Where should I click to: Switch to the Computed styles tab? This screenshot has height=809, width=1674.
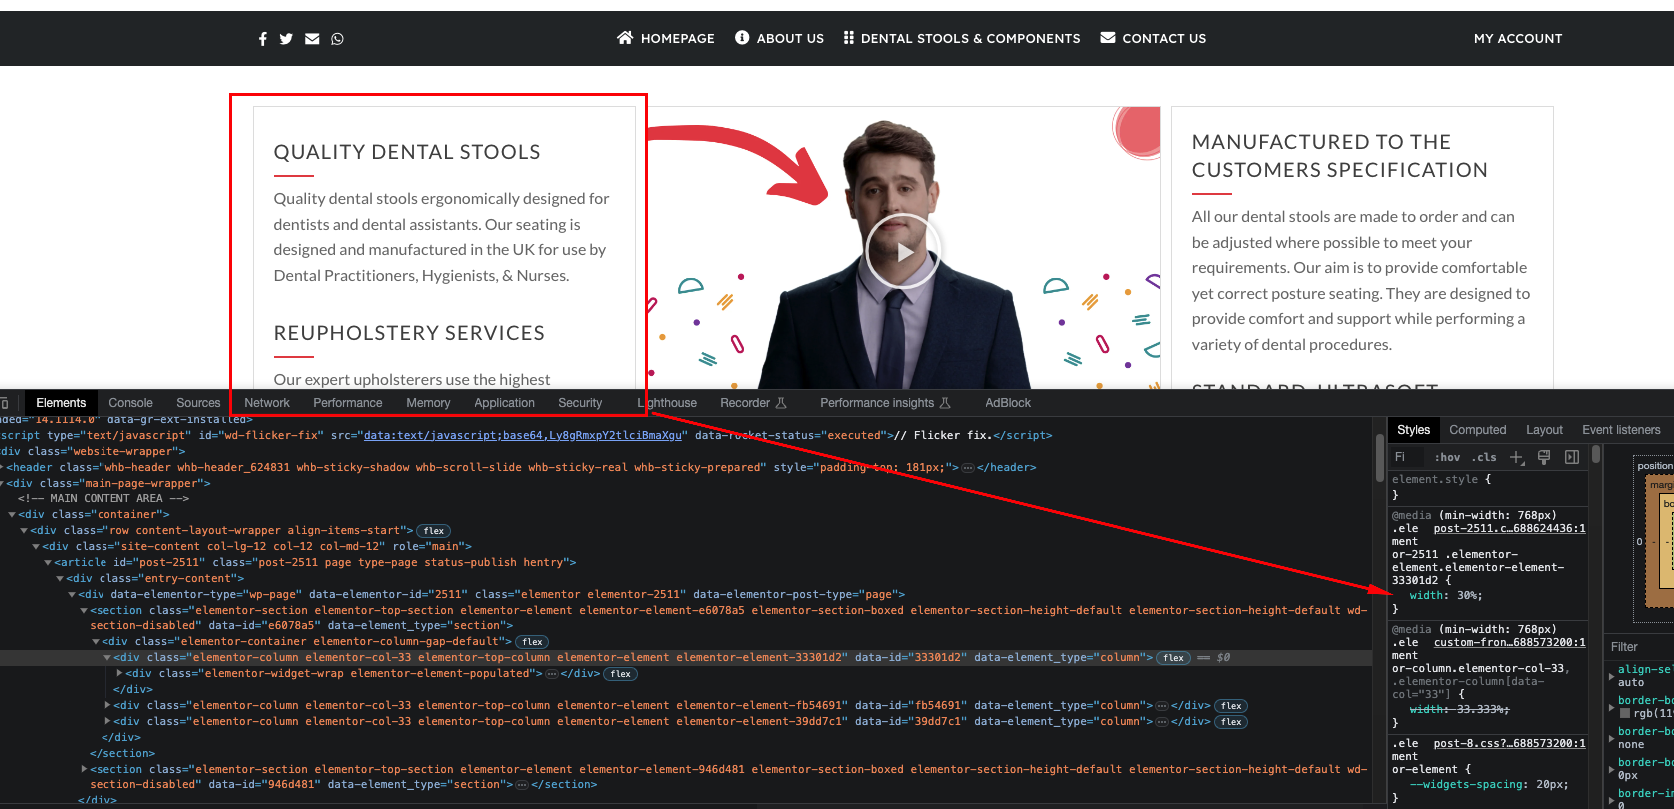[x=1478, y=430]
